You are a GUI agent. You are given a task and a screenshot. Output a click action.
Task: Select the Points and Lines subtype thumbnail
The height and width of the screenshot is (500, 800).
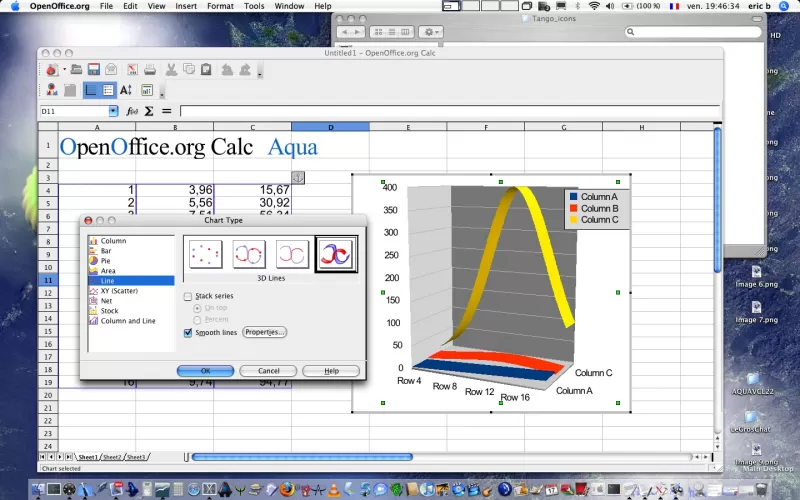tap(249, 254)
